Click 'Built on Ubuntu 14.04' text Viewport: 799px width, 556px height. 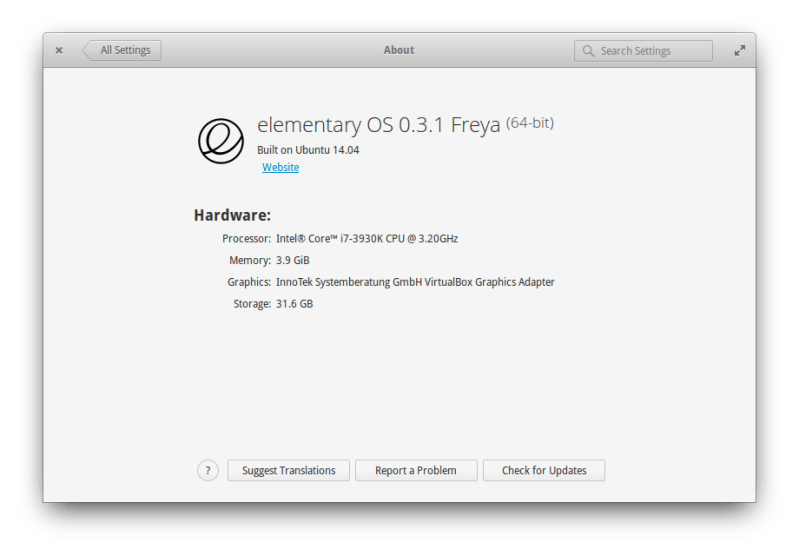308,150
